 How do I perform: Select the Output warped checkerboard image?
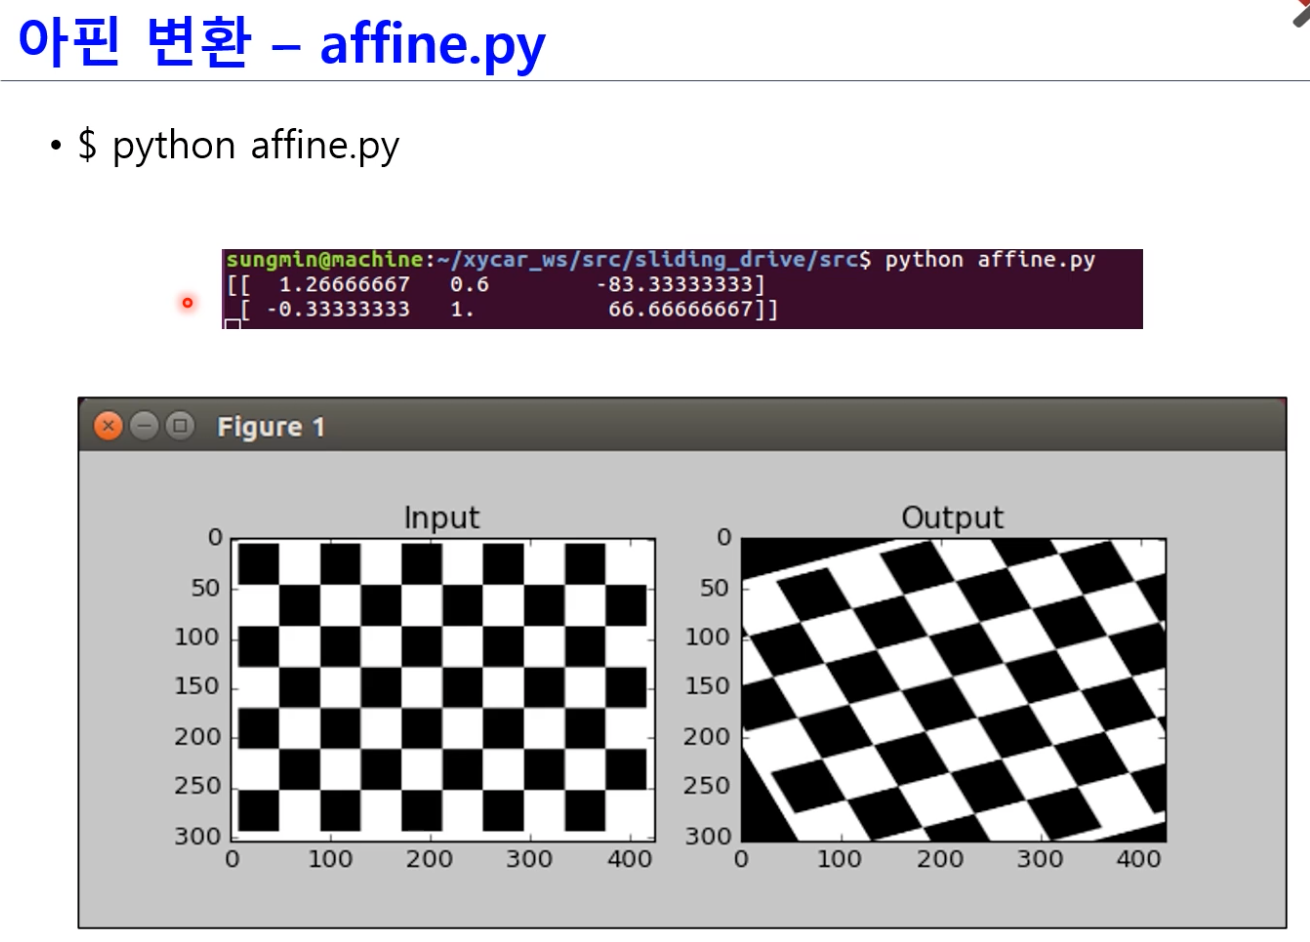coord(953,690)
